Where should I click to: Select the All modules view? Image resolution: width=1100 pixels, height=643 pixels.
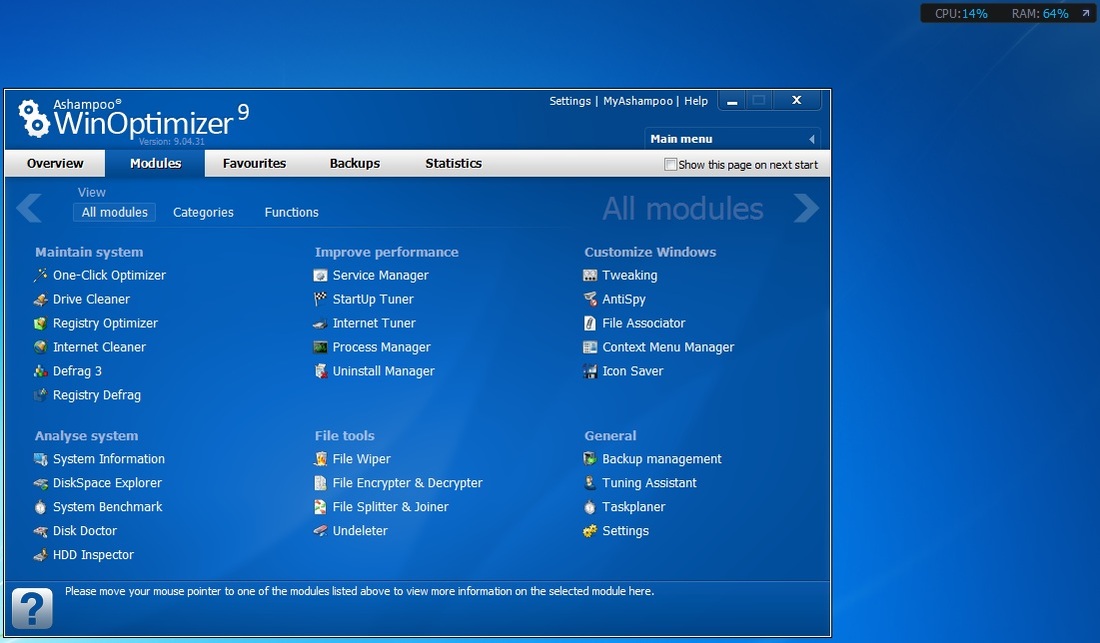(x=114, y=212)
